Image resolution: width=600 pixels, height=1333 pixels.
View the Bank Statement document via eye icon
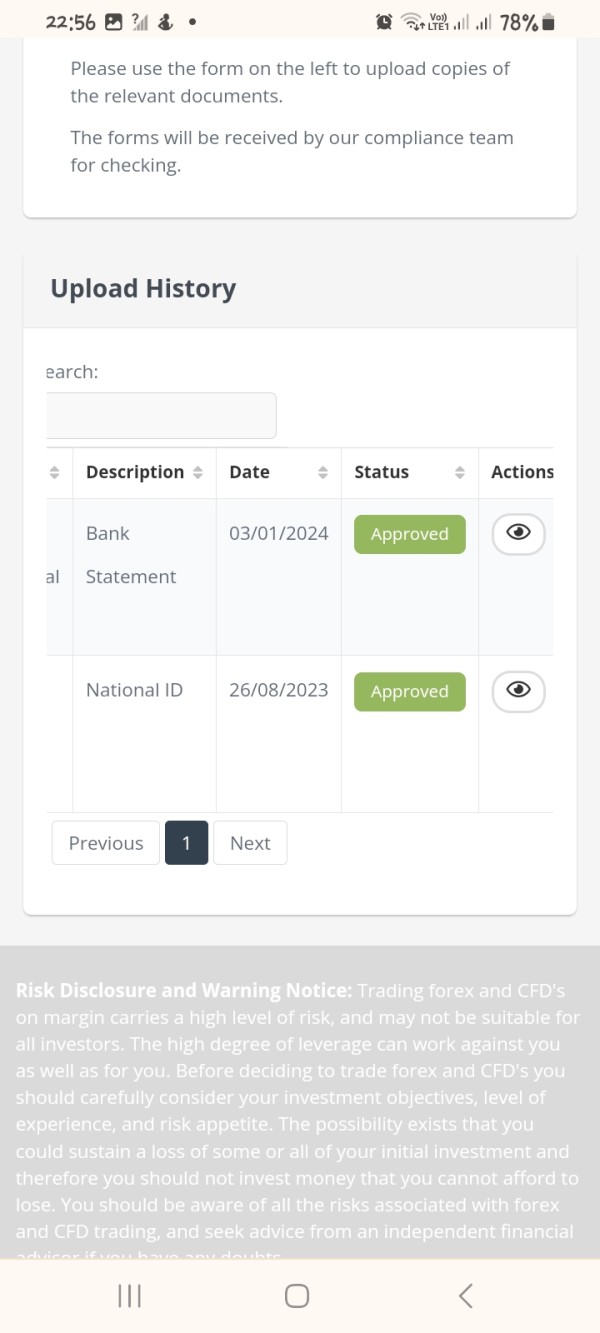pyautogui.click(x=518, y=534)
